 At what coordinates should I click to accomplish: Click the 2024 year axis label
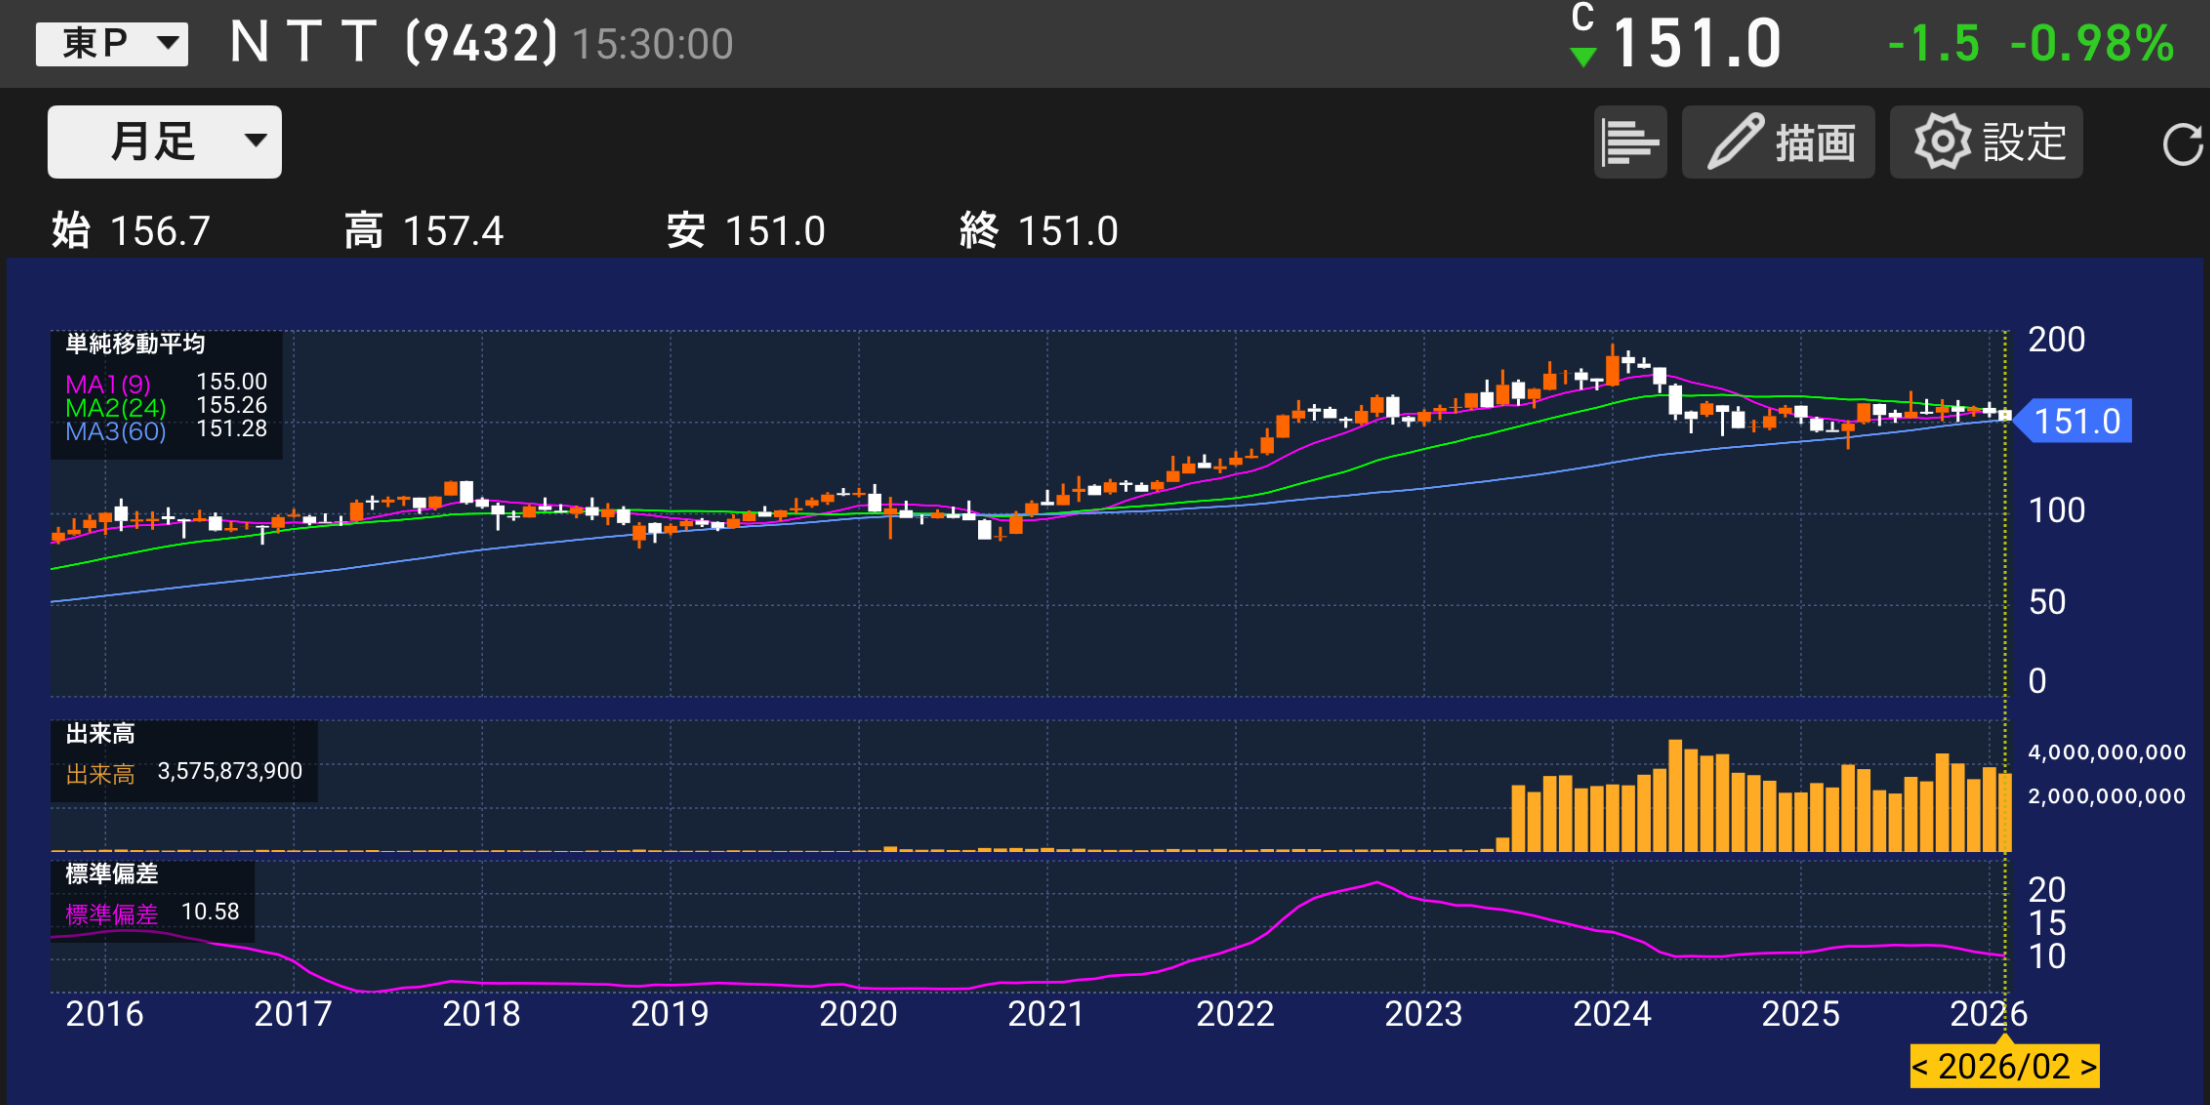click(x=1611, y=1014)
